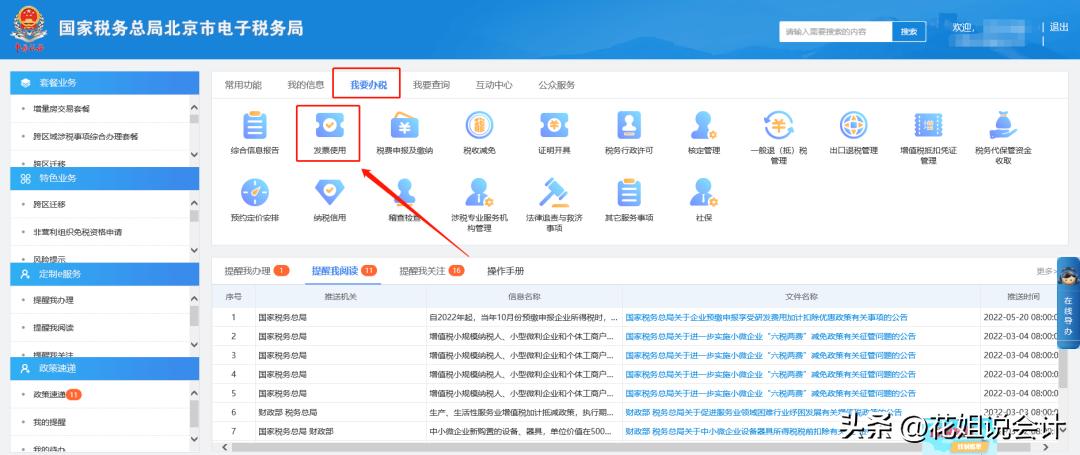Viewport: 1080px width, 455px height.
Task: Click down arrow in 特色业务 list
Action: (194, 251)
